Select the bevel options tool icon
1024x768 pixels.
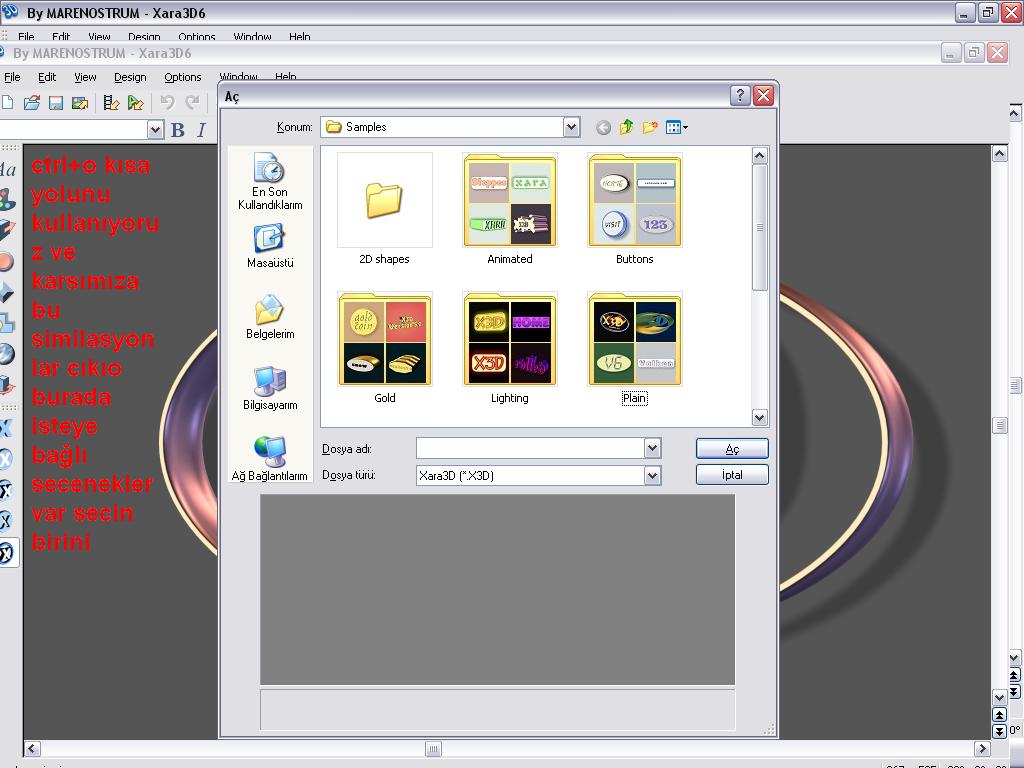pyautogui.click(x=7, y=292)
